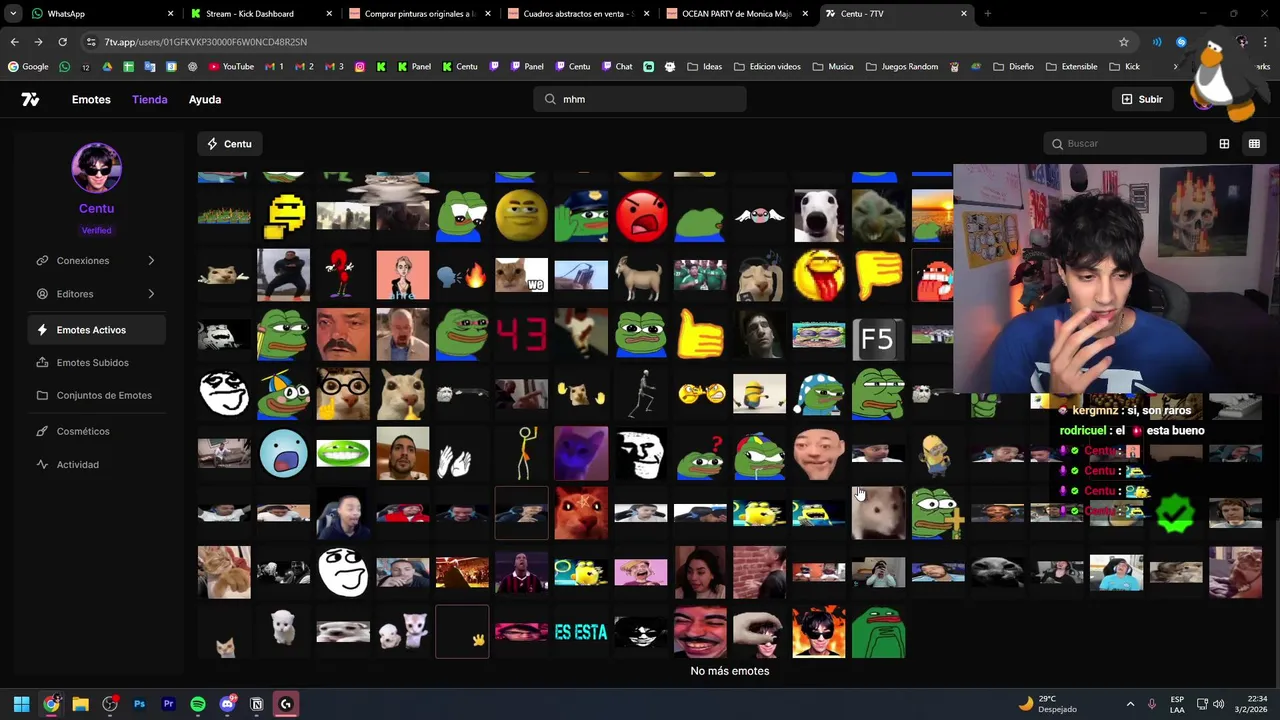
Task: Click the Centu profile avatar
Action: [x=97, y=168]
